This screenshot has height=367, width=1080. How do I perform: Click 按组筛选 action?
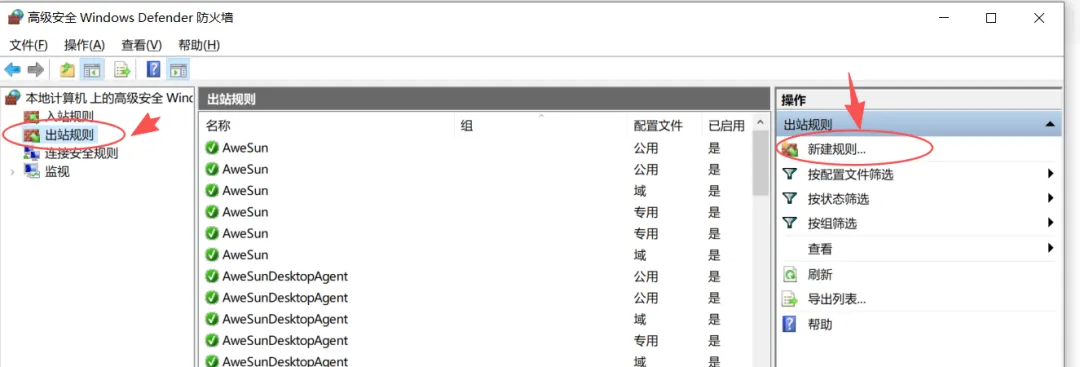click(832, 224)
